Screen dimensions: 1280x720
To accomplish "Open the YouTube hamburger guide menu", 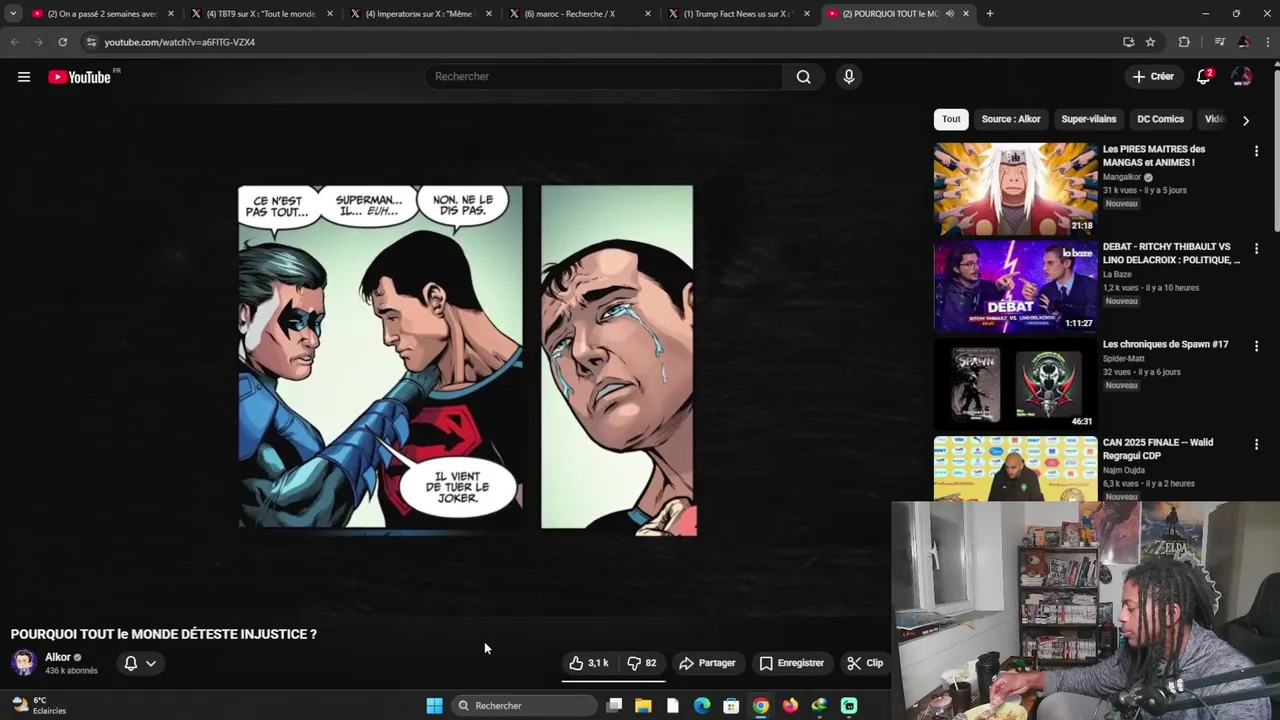I will tap(24, 77).
